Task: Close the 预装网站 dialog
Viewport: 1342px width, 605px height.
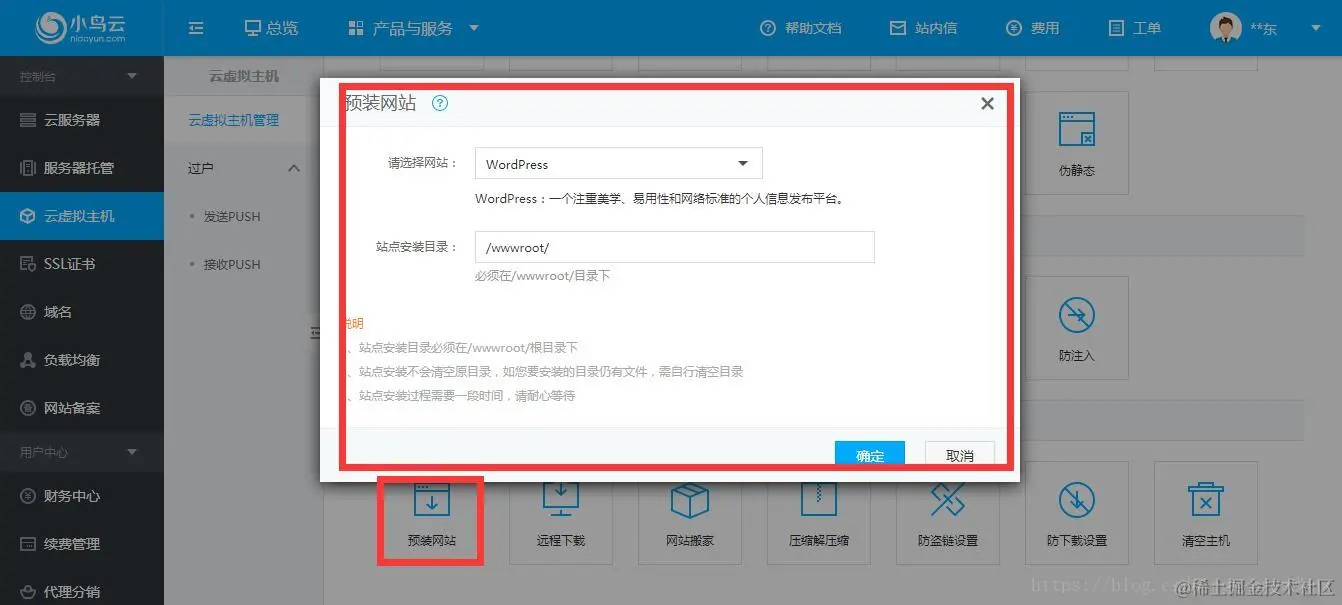Action: [987, 103]
